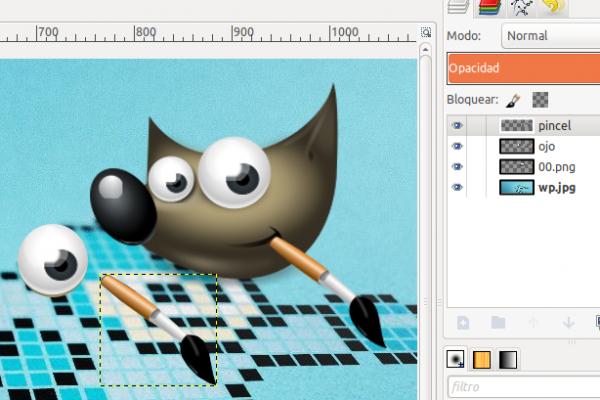
Task: Hide the pincel layer
Action: coord(457,126)
